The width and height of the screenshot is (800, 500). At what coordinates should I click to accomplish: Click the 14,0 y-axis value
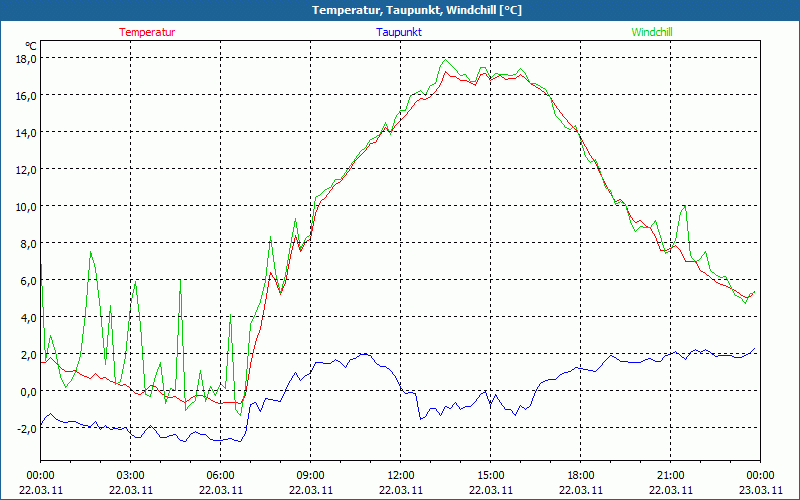click(x=27, y=132)
